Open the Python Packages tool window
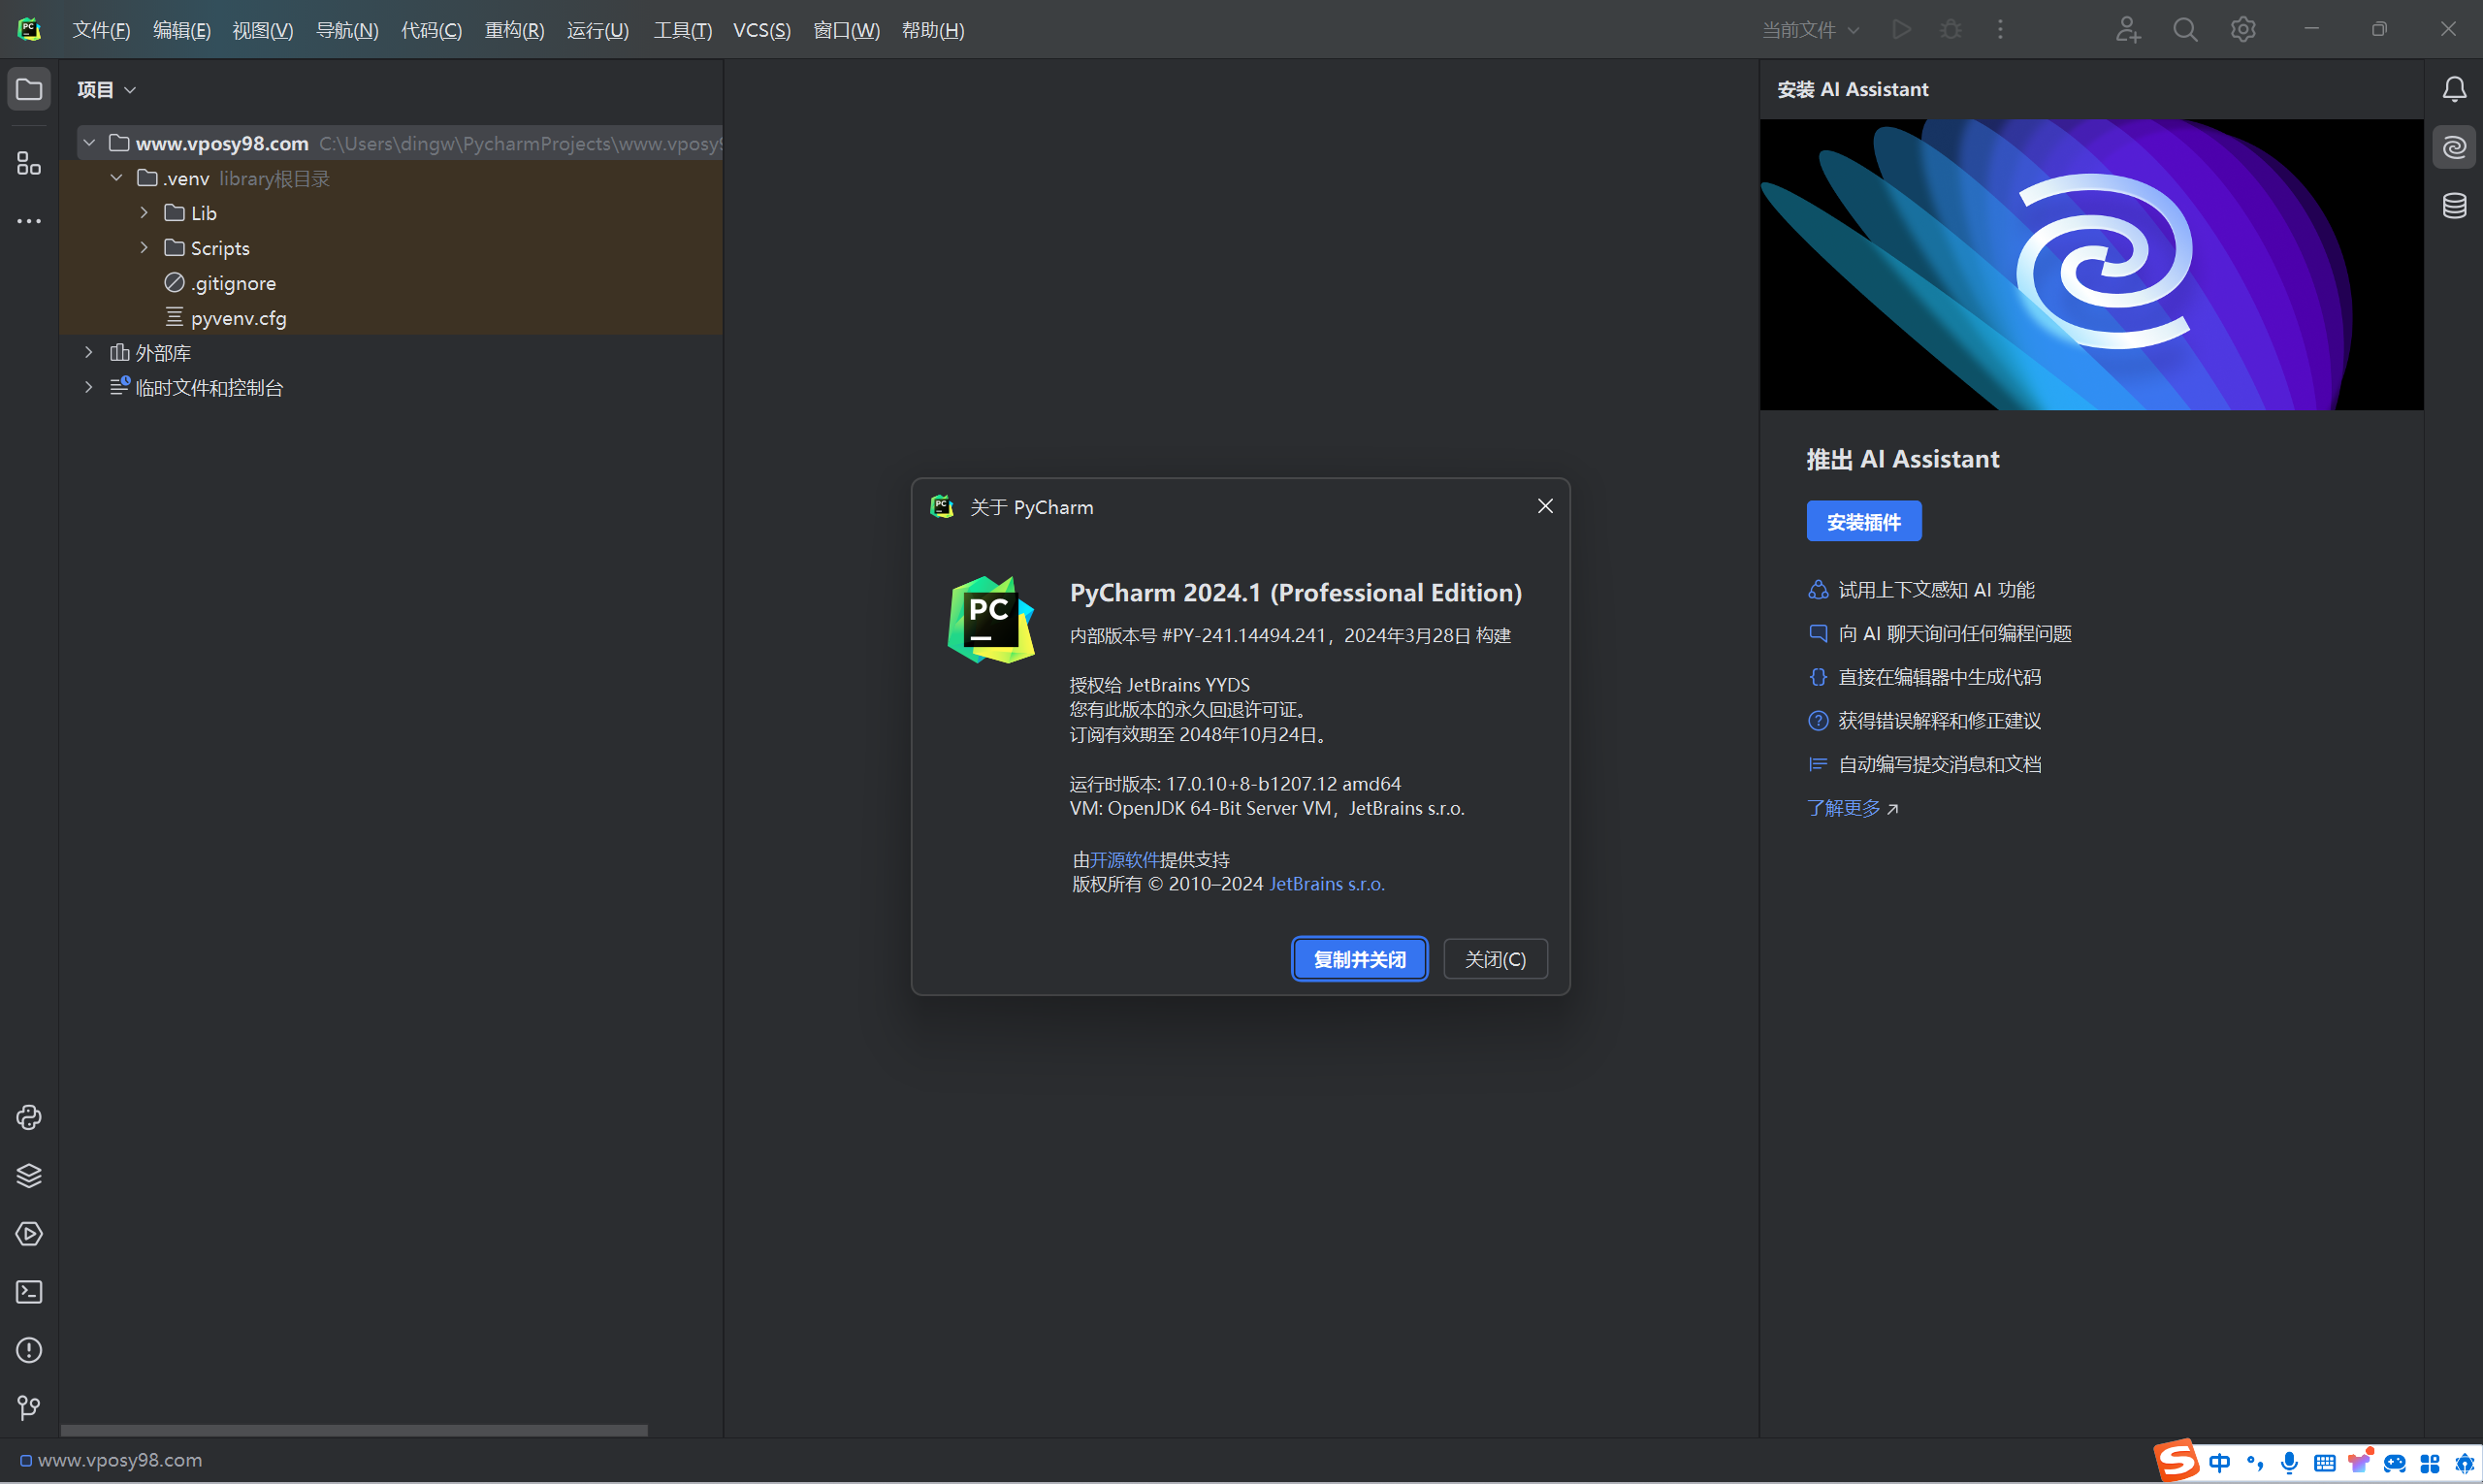The height and width of the screenshot is (1484, 2483). point(29,1175)
